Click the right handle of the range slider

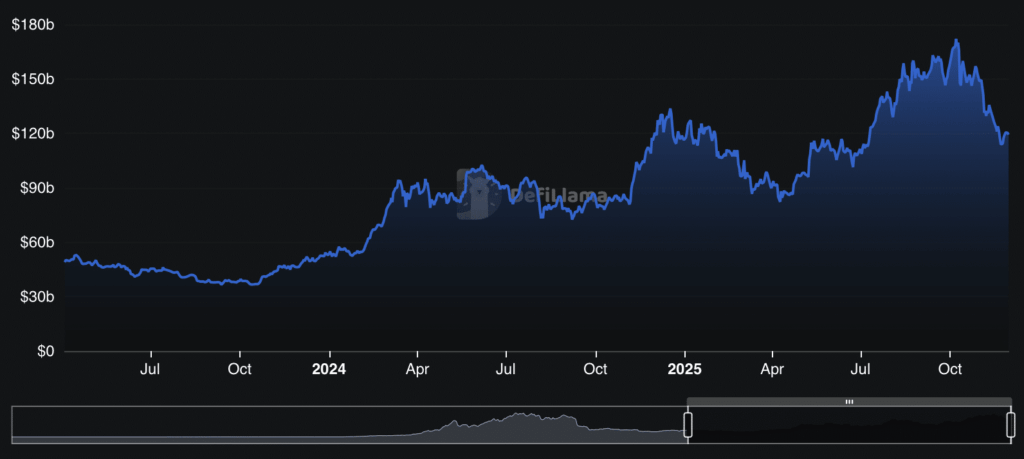tap(1010, 424)
